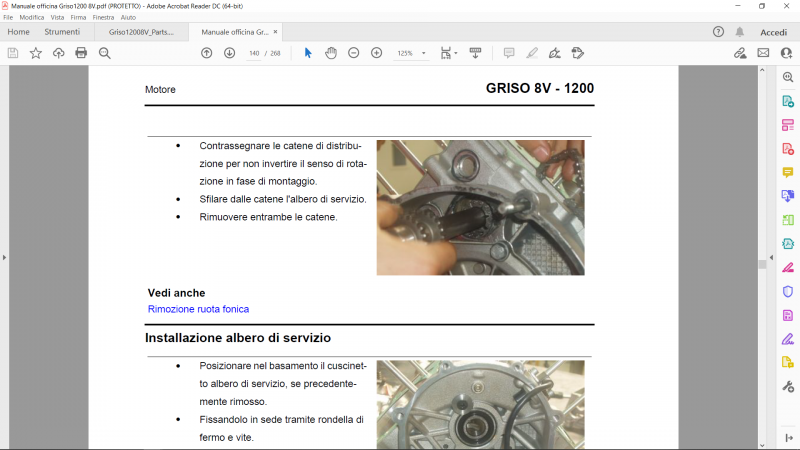Open the Sign document tool
This screenshot has height=450, width=800.
click(x=555, y=53)
